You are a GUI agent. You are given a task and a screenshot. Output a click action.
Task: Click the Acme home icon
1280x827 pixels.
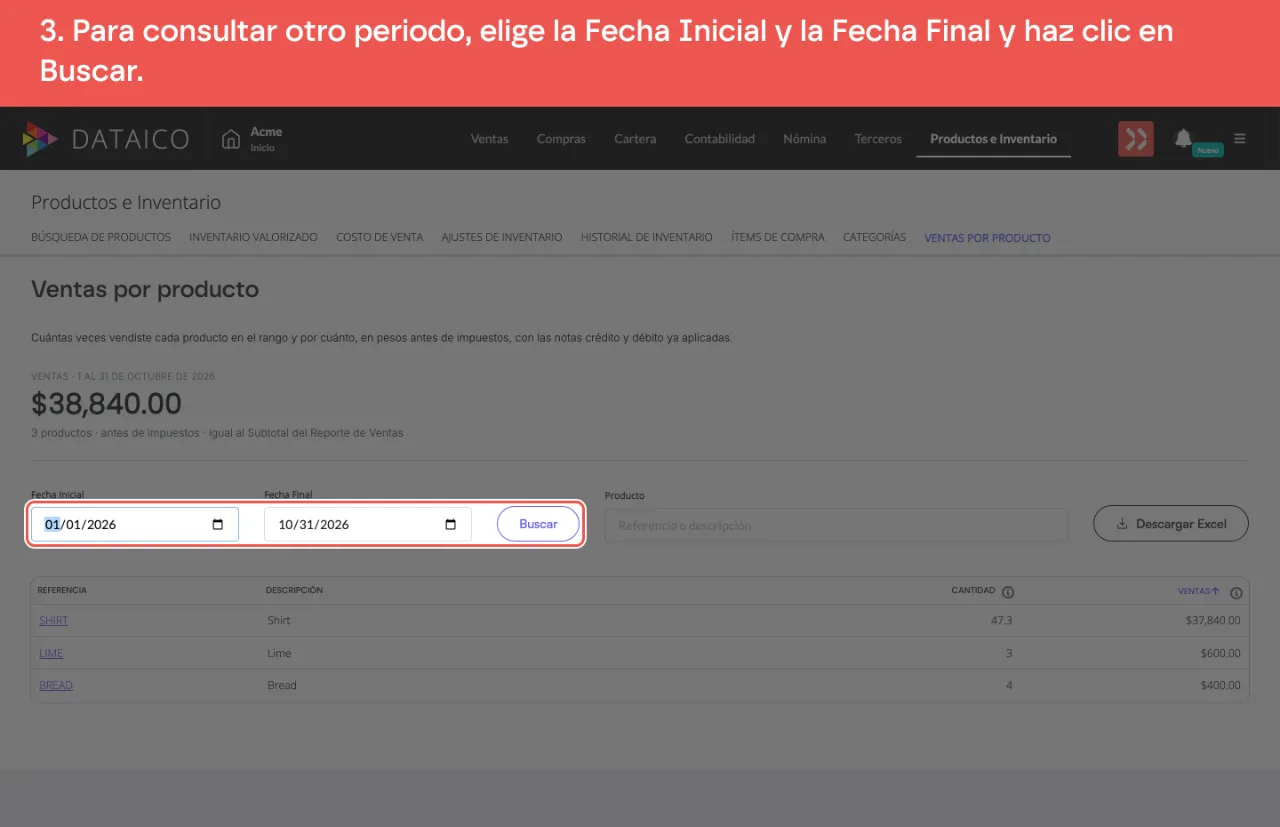point(231,138)
